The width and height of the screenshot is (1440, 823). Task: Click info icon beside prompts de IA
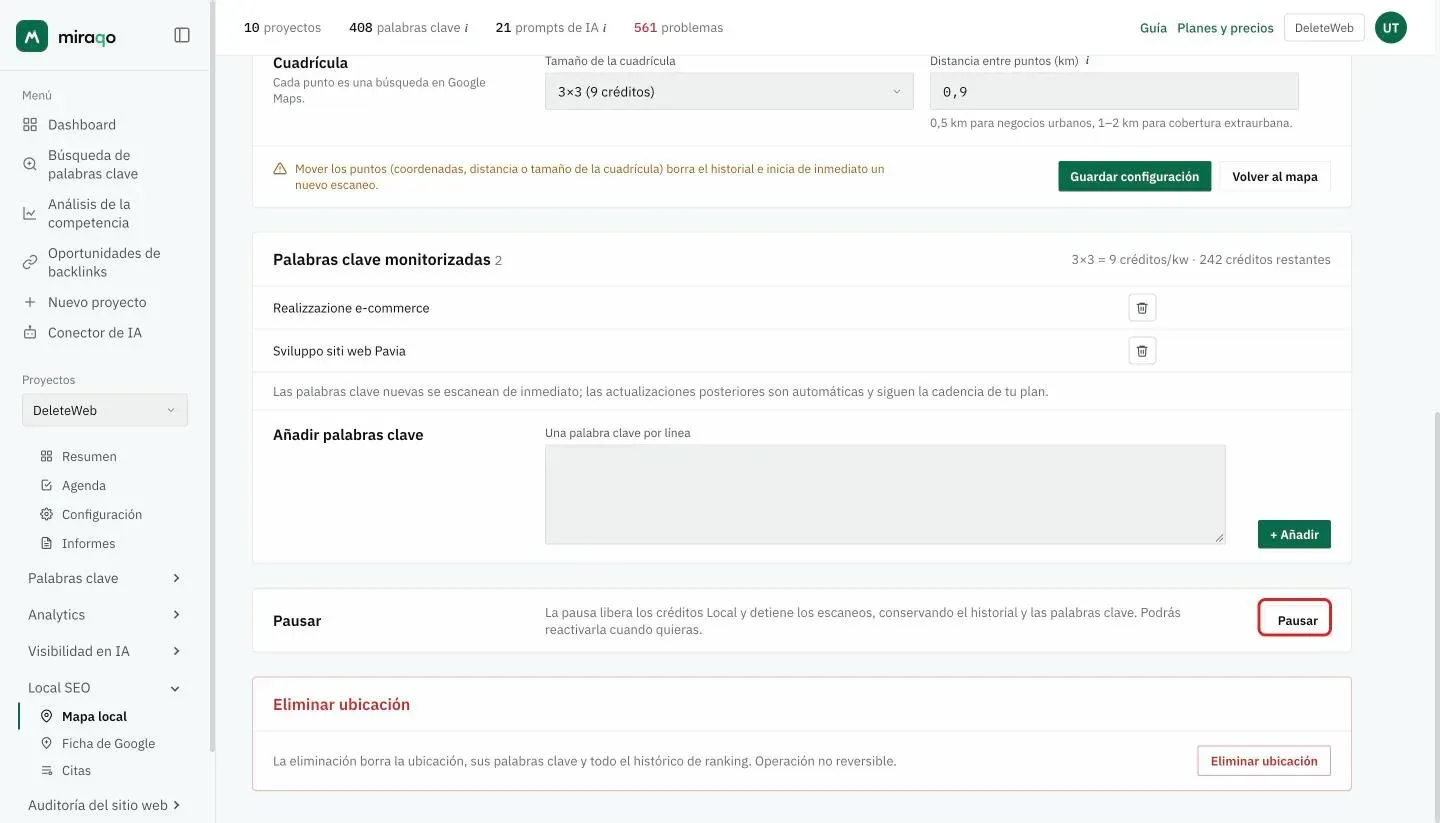604,28
